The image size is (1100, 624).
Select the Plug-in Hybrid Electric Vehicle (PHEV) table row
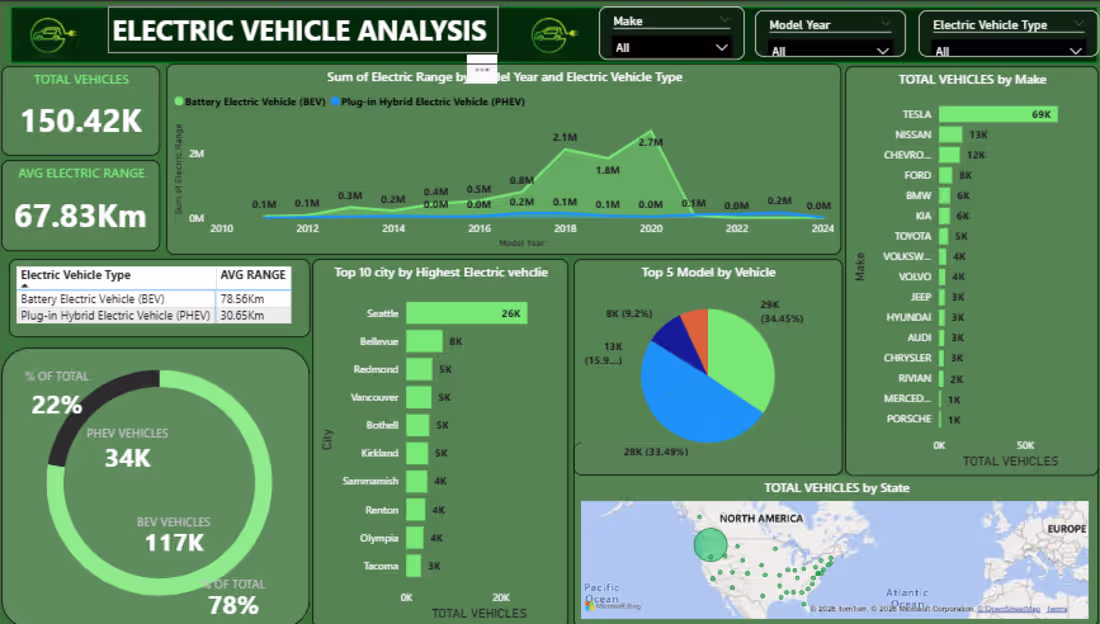coord(154,316)
